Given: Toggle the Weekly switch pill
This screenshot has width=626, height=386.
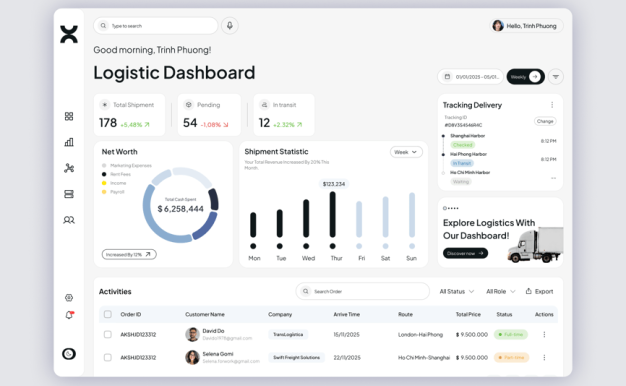Looking at the screenshot, I should [525, 77].
